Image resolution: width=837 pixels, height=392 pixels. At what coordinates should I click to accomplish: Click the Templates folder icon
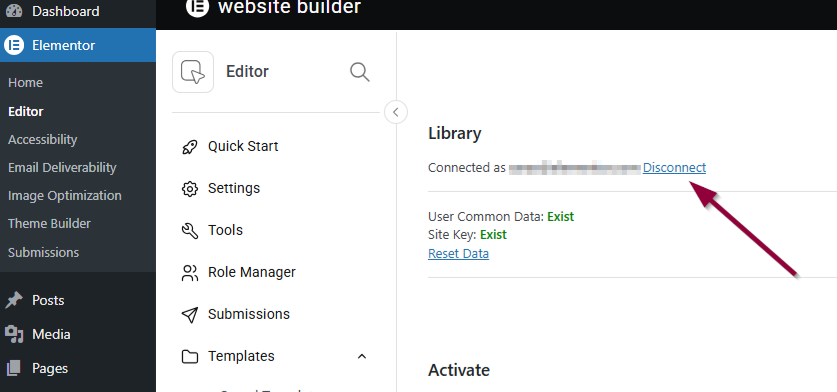pyautogui.click(x=190, y=357)
